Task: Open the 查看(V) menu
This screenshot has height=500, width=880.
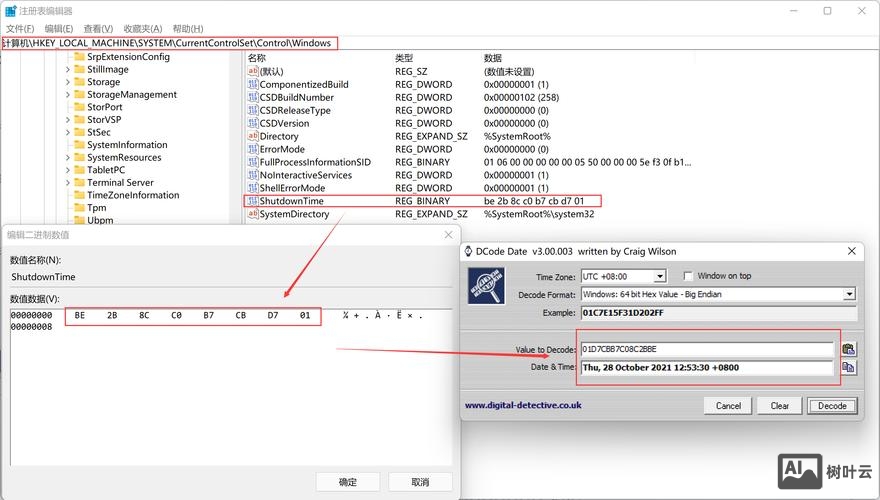Action: pos(98,29)
